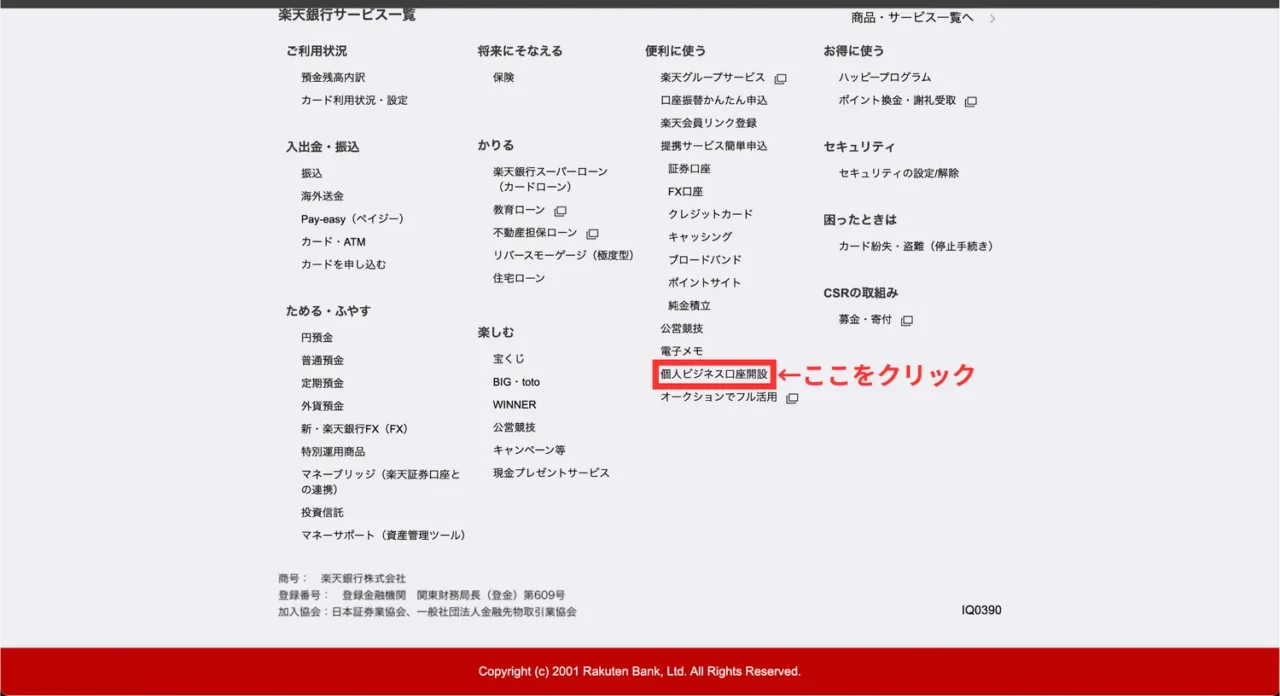Open セキュリティの設定/解除 link

tap(899, 173)
